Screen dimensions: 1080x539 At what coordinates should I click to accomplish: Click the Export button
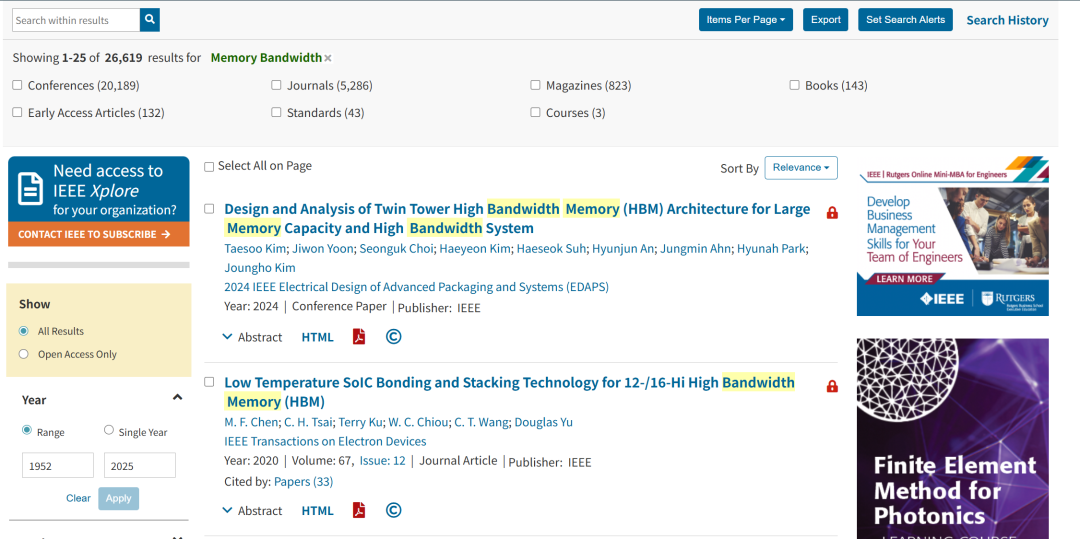pos(825,19)
